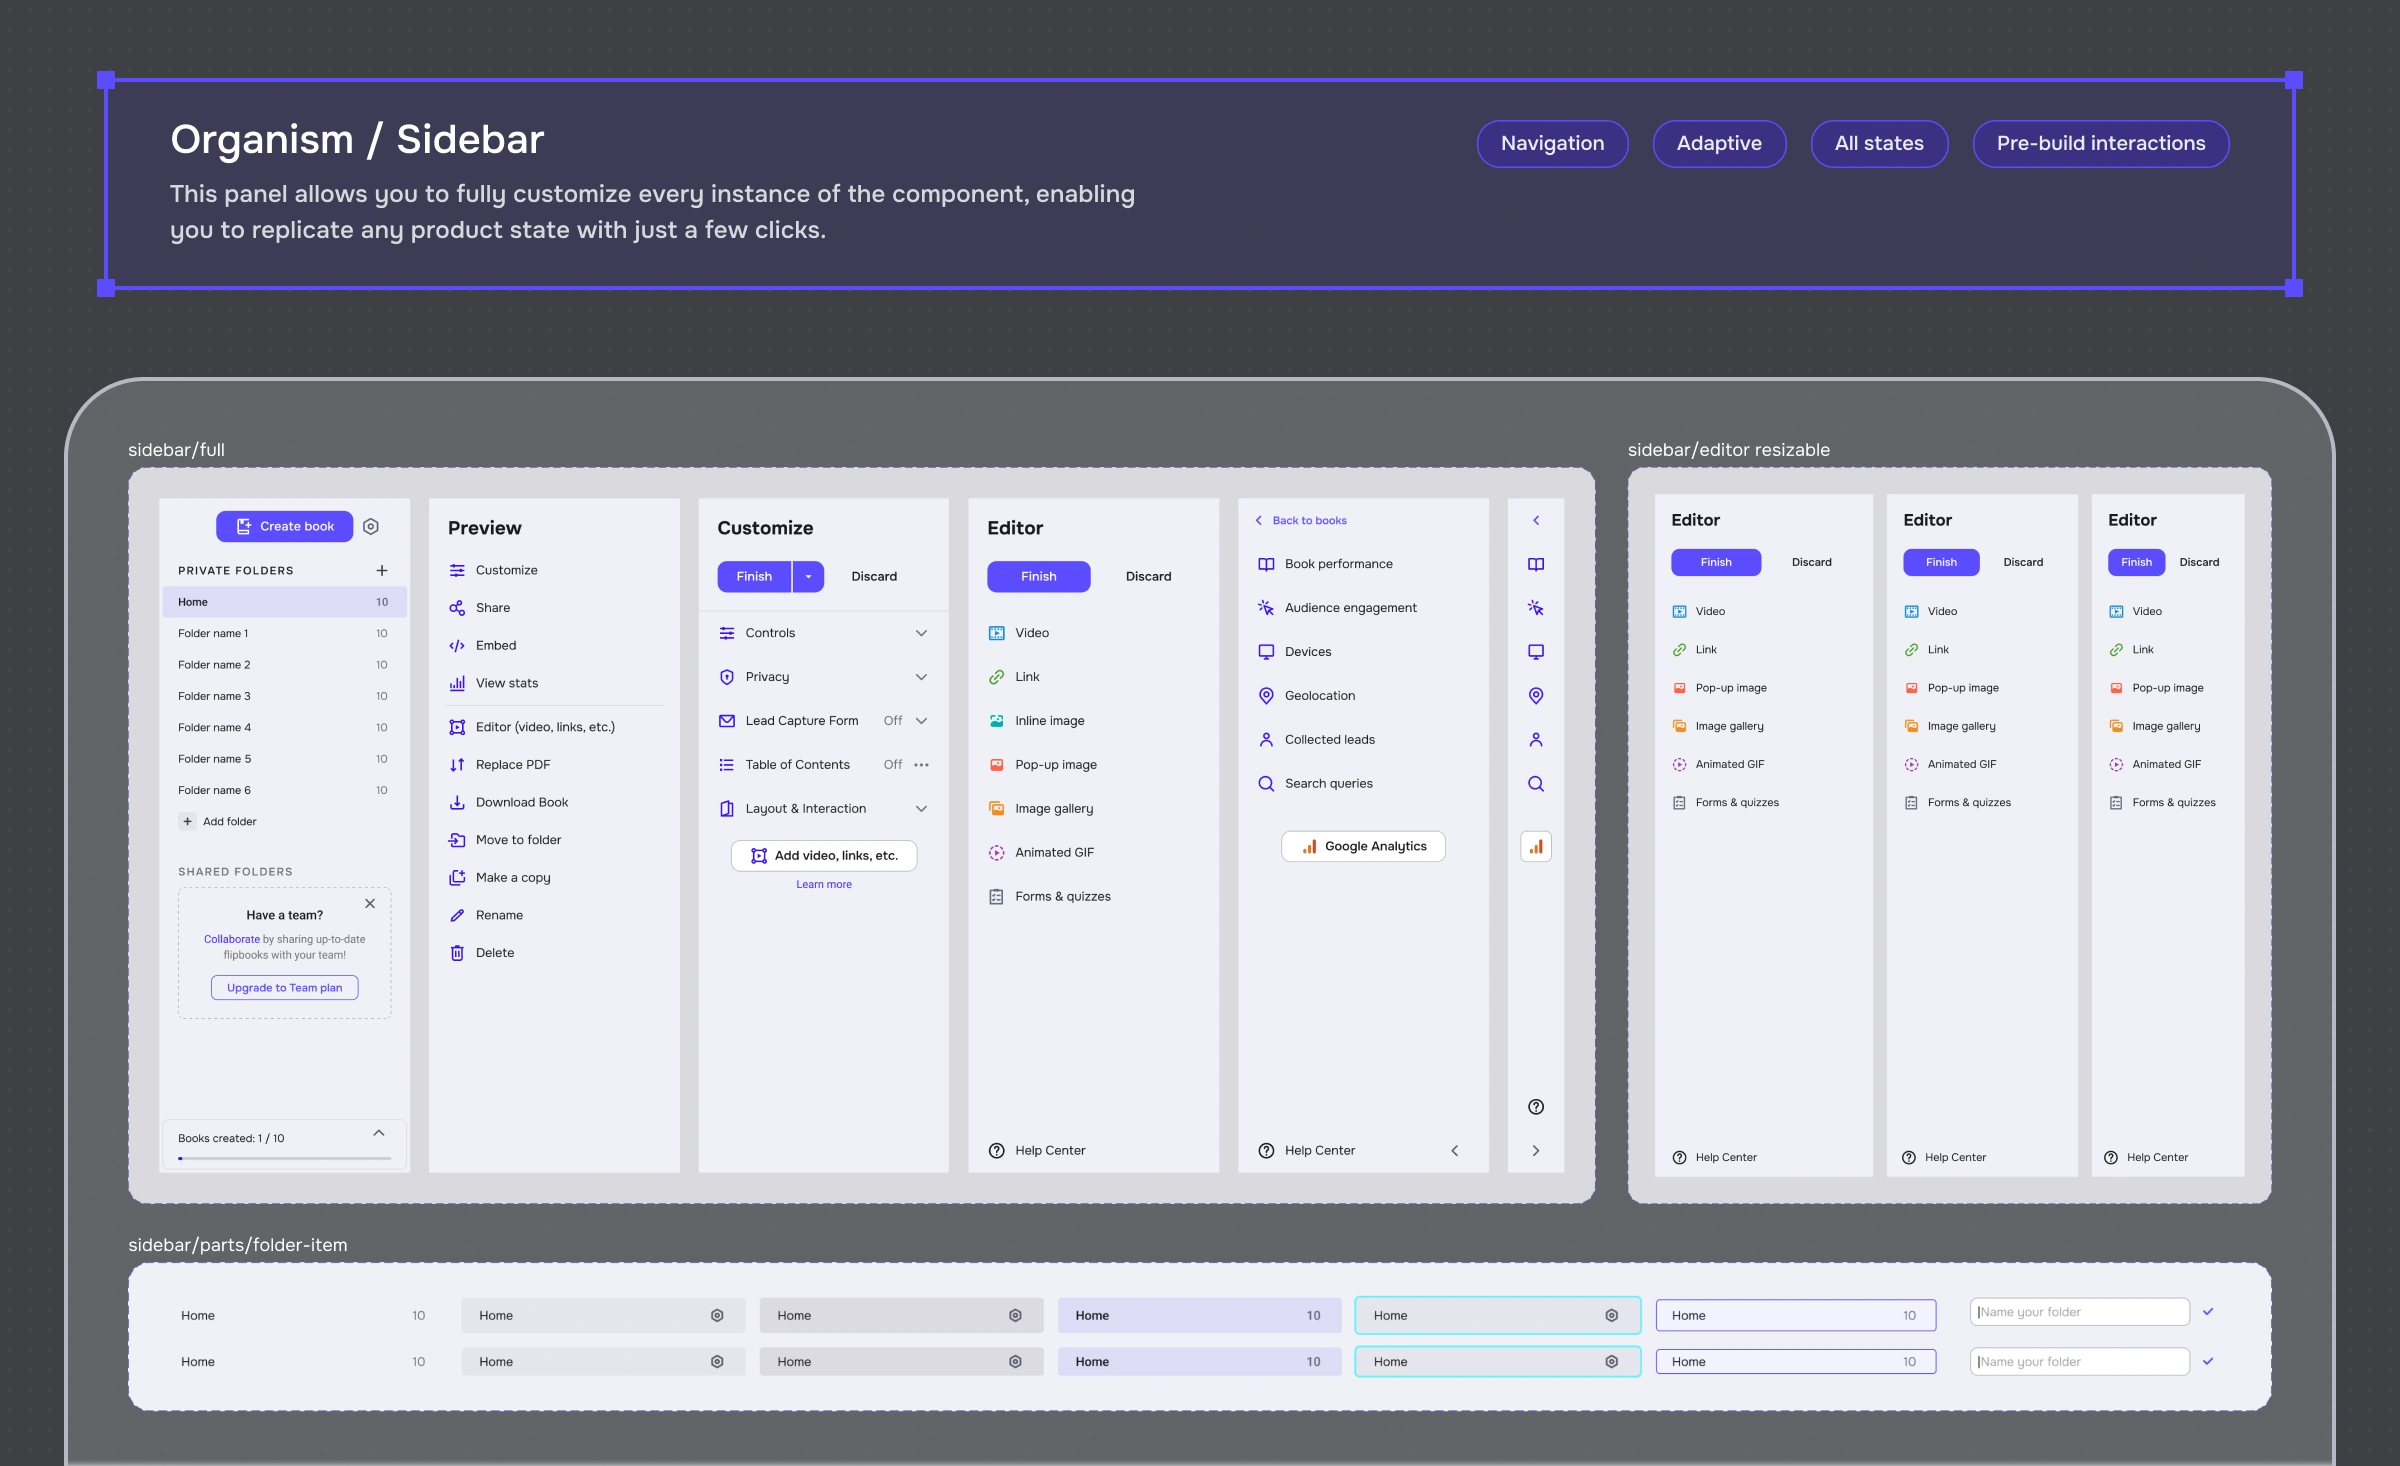
Task: Expand the Privacy section chevron
Action: [921, 677]
